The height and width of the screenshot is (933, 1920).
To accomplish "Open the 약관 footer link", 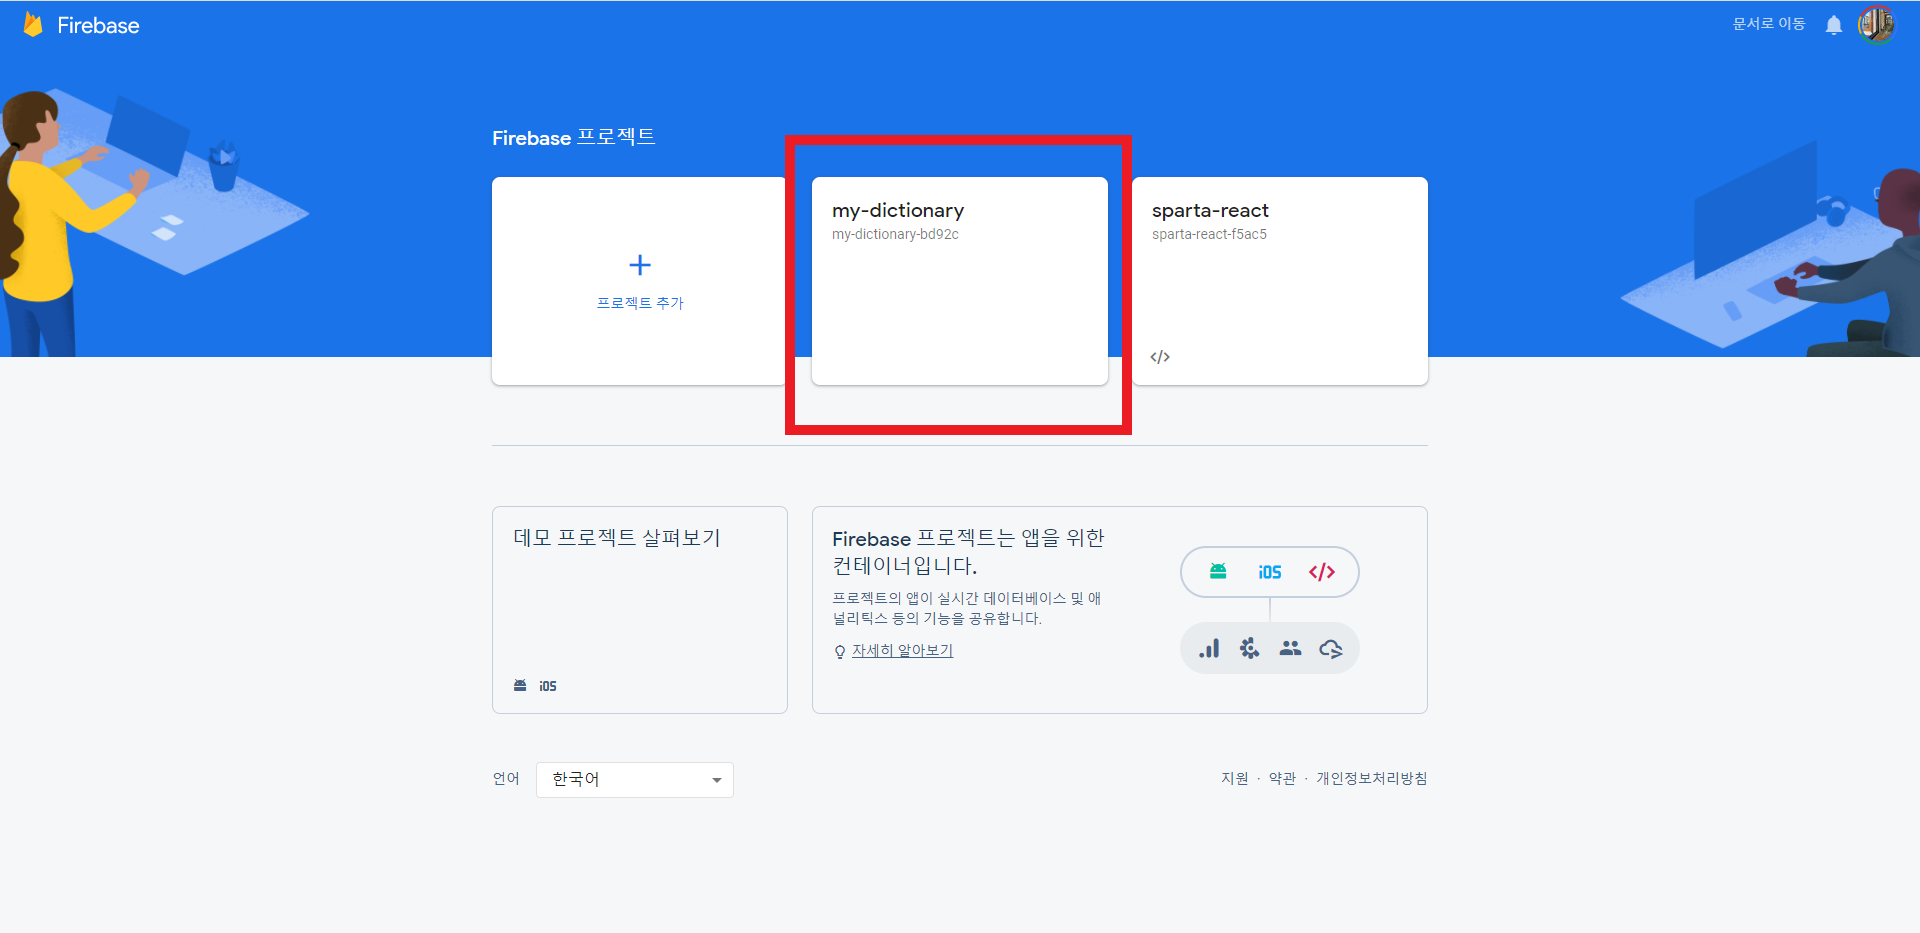I will 1282,778.
